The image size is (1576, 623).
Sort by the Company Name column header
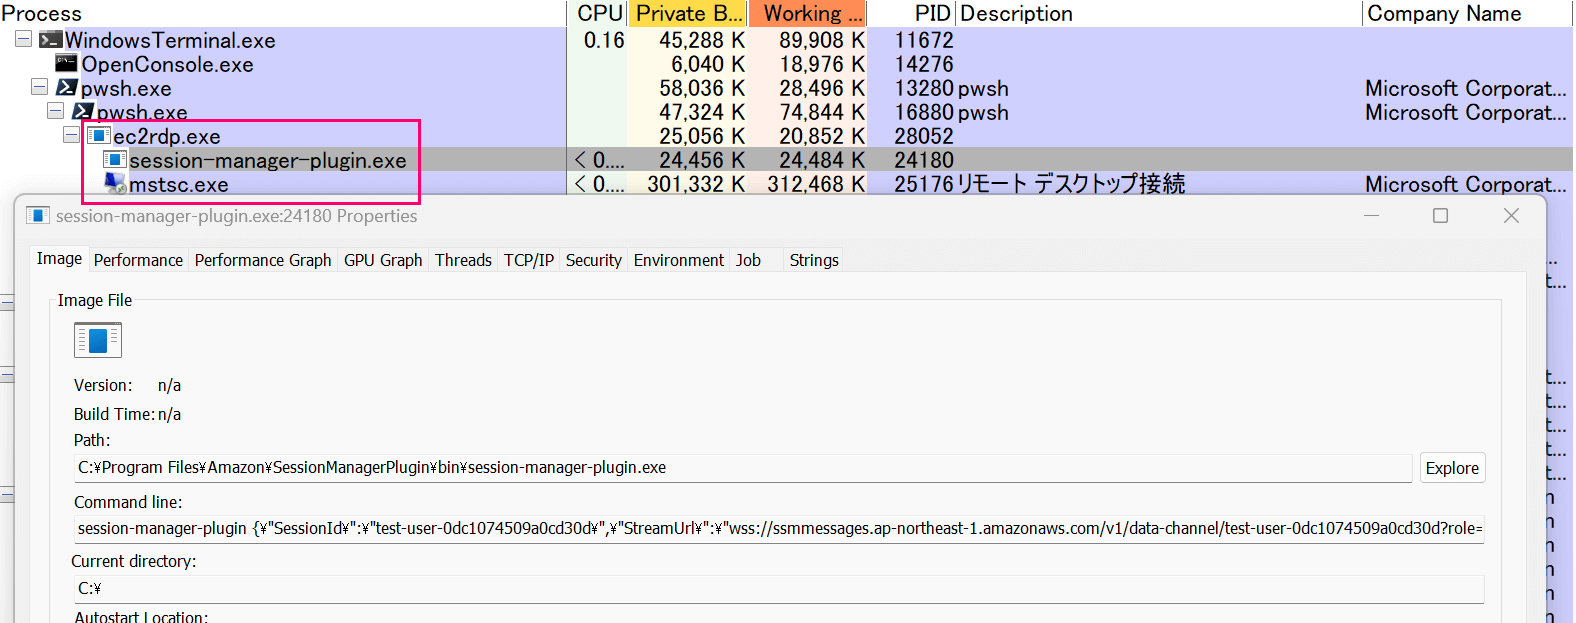[1467, 13]
